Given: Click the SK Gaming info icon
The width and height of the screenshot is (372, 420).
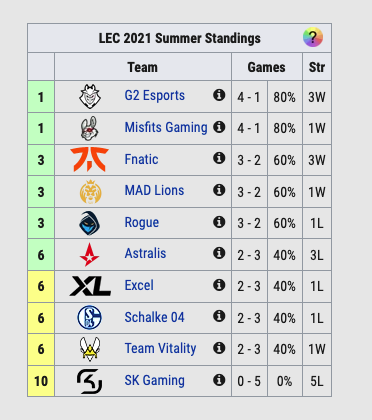Looking at the screenshot, I should point(219,379).
